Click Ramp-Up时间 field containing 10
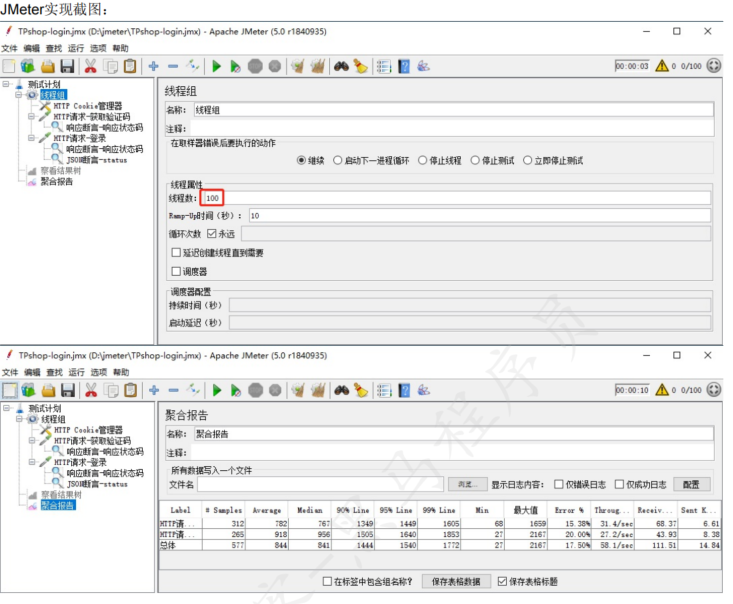 tap(480, 216)
